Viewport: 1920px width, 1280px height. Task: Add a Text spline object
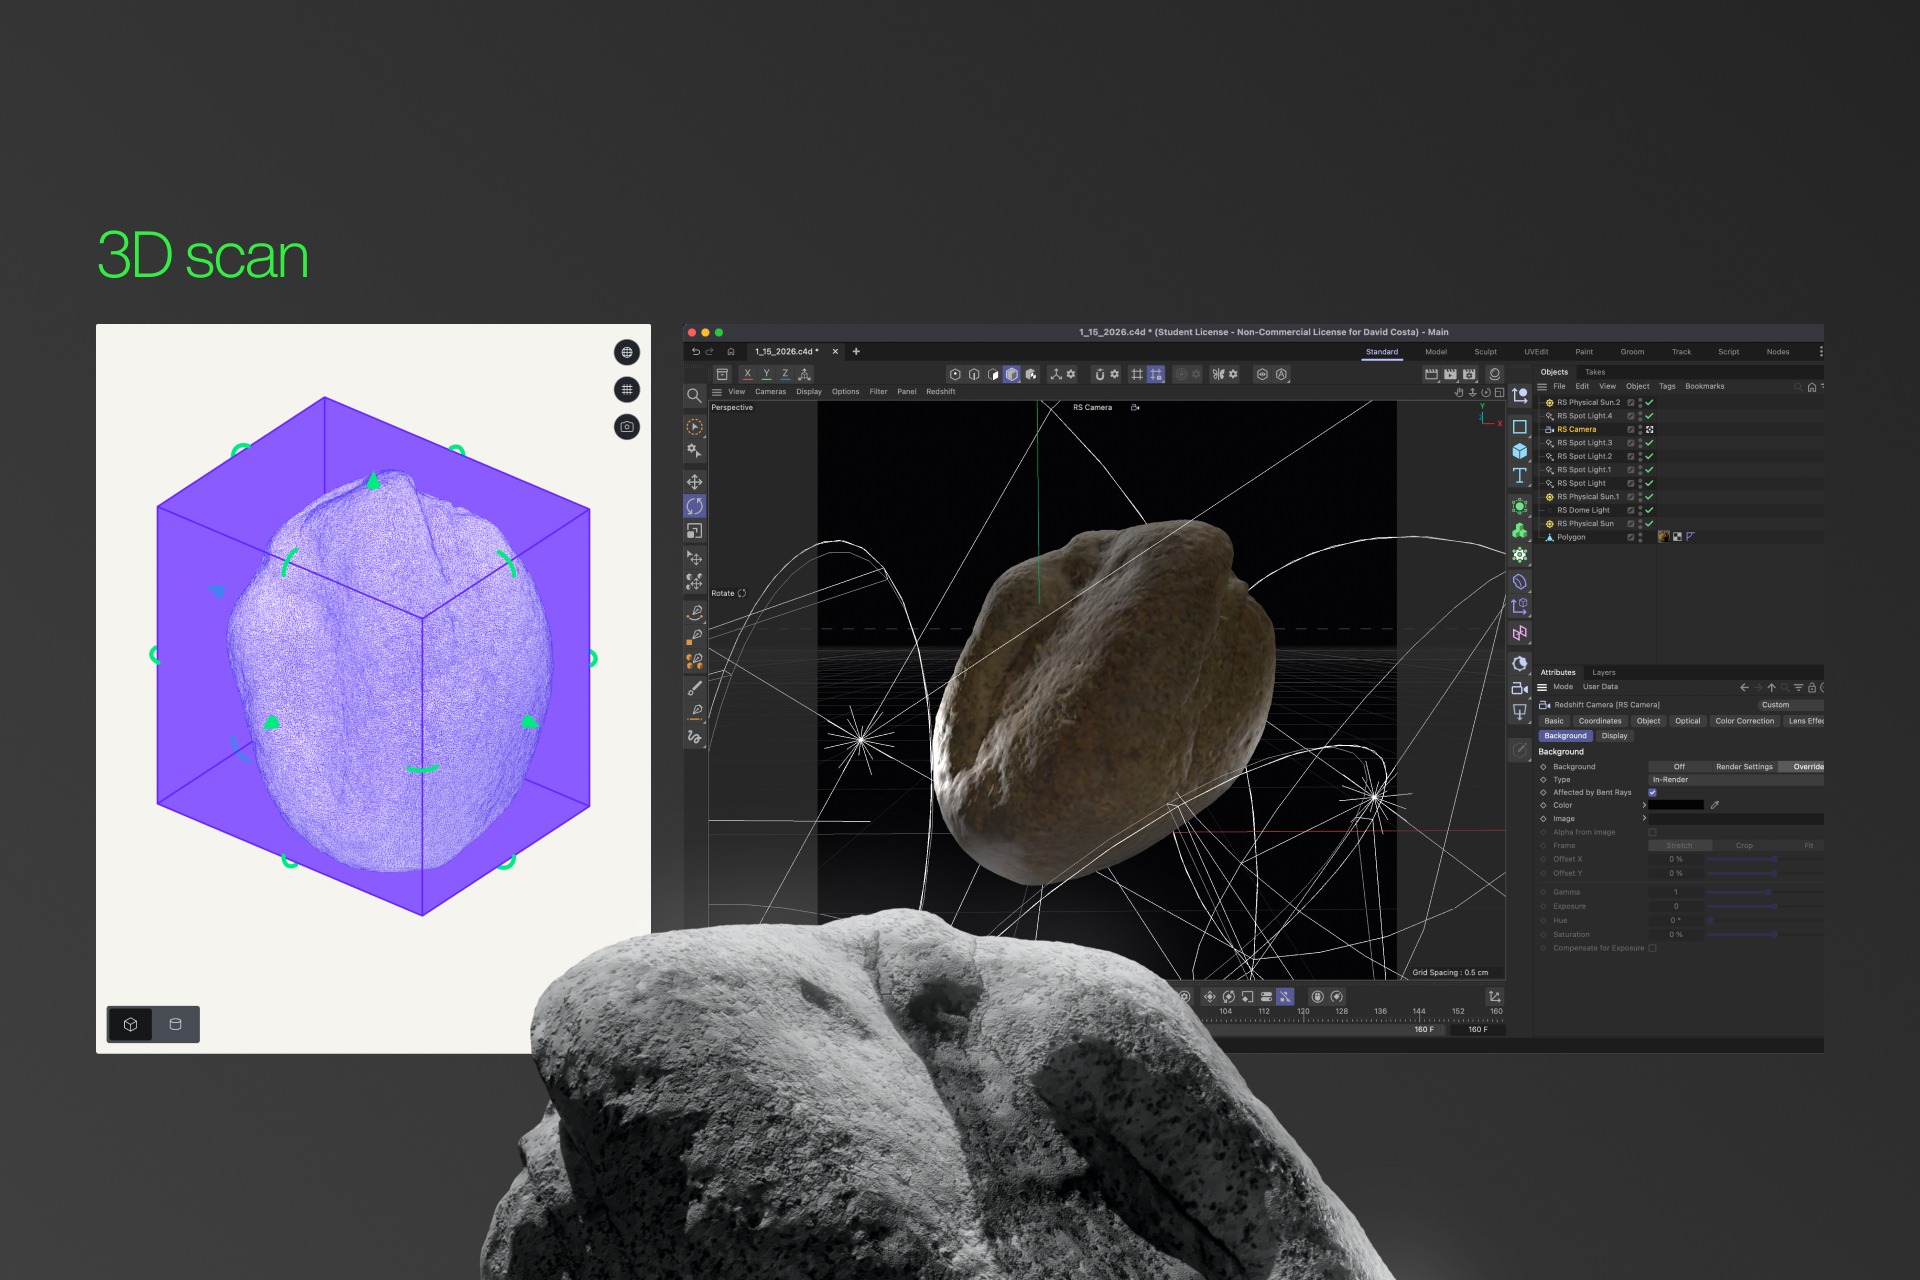click(1520, 476)
